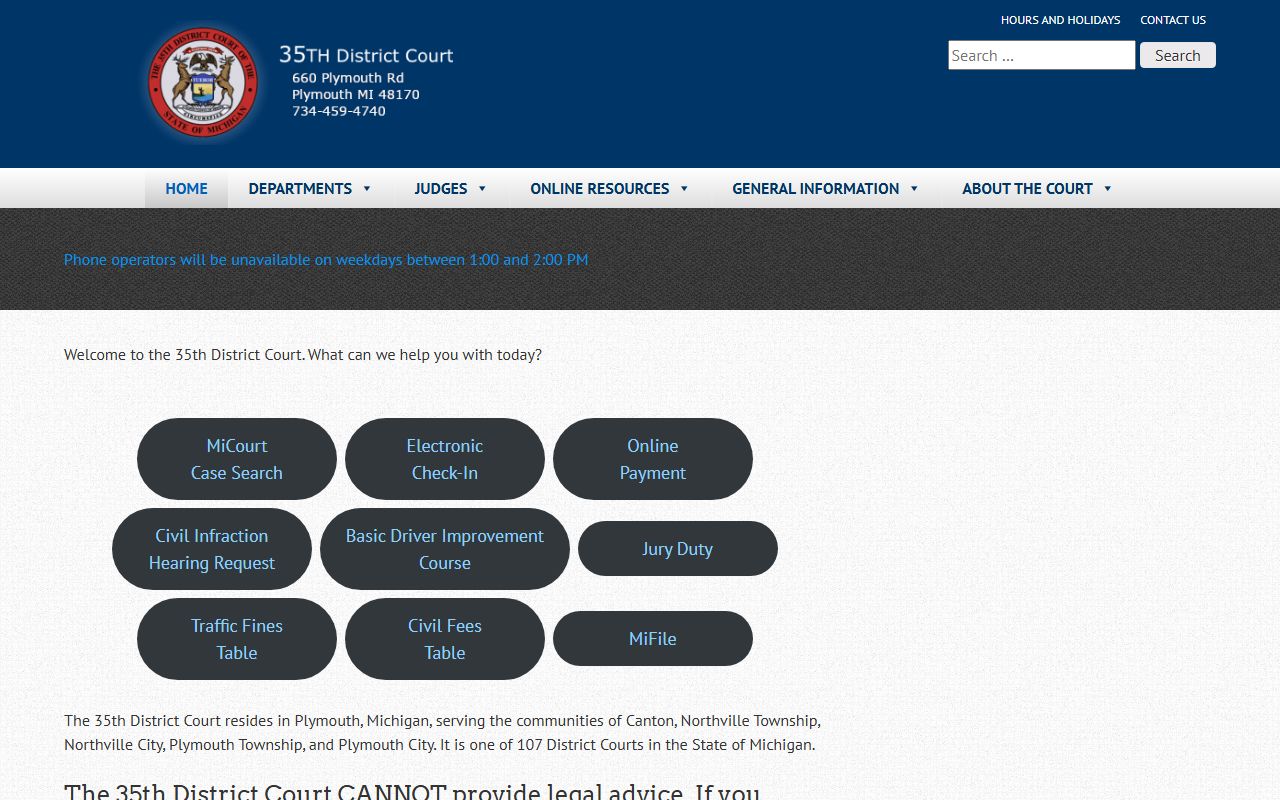This screenshot has height=800, width=1280.
Task: Open Civil Infraction Hearing Request
Action: click(x=212, y=549)
